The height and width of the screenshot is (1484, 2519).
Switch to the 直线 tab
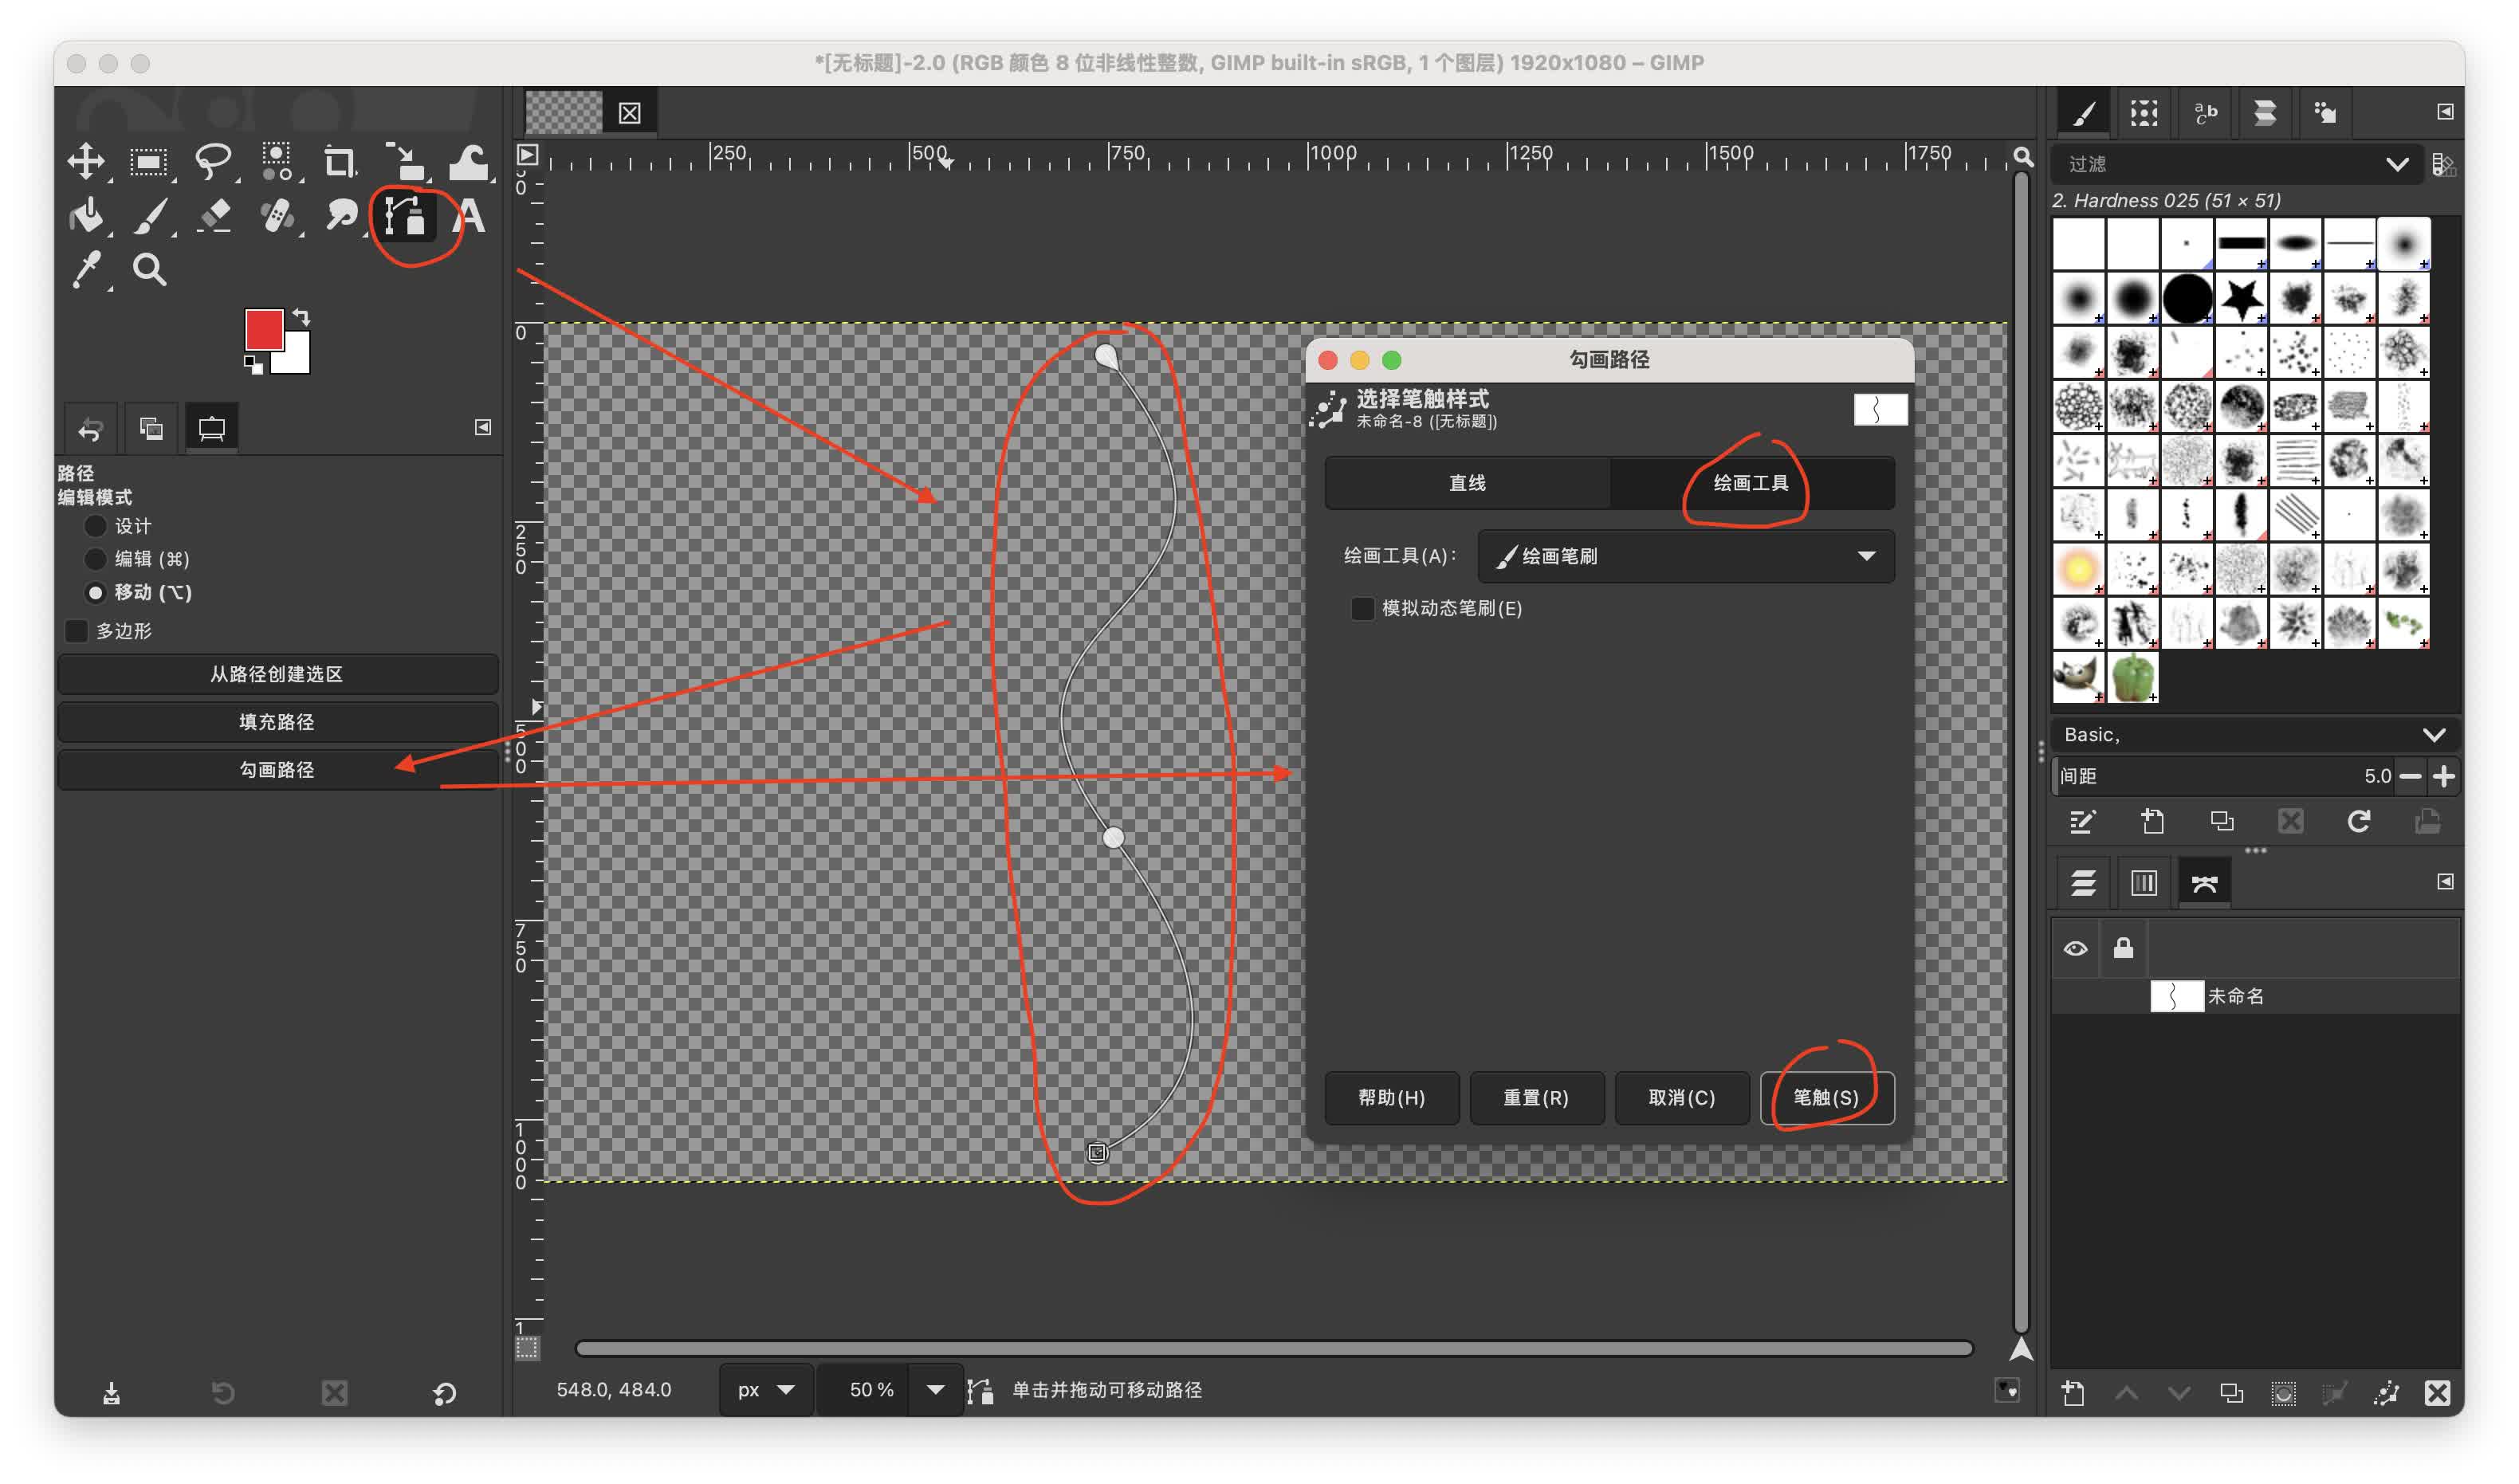(x=1467, y=483)
